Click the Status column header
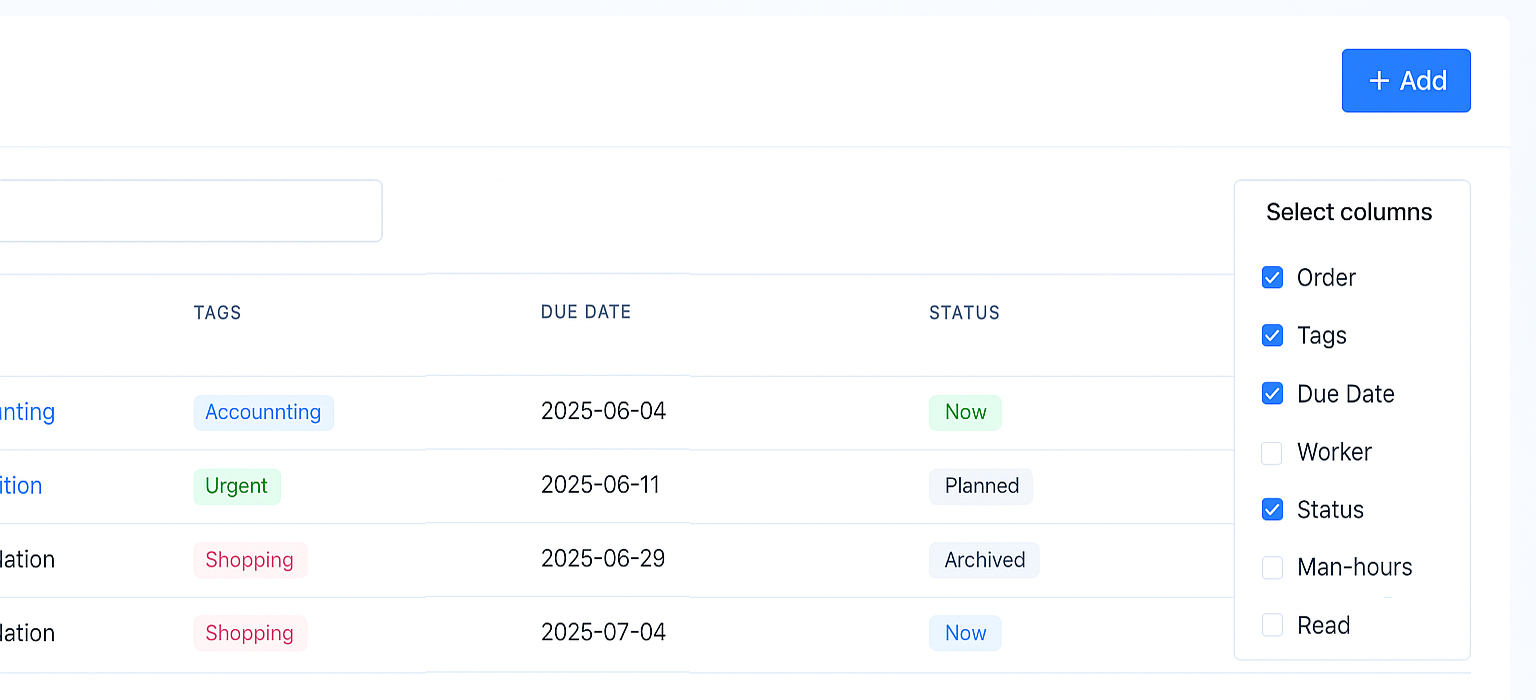 964,312
